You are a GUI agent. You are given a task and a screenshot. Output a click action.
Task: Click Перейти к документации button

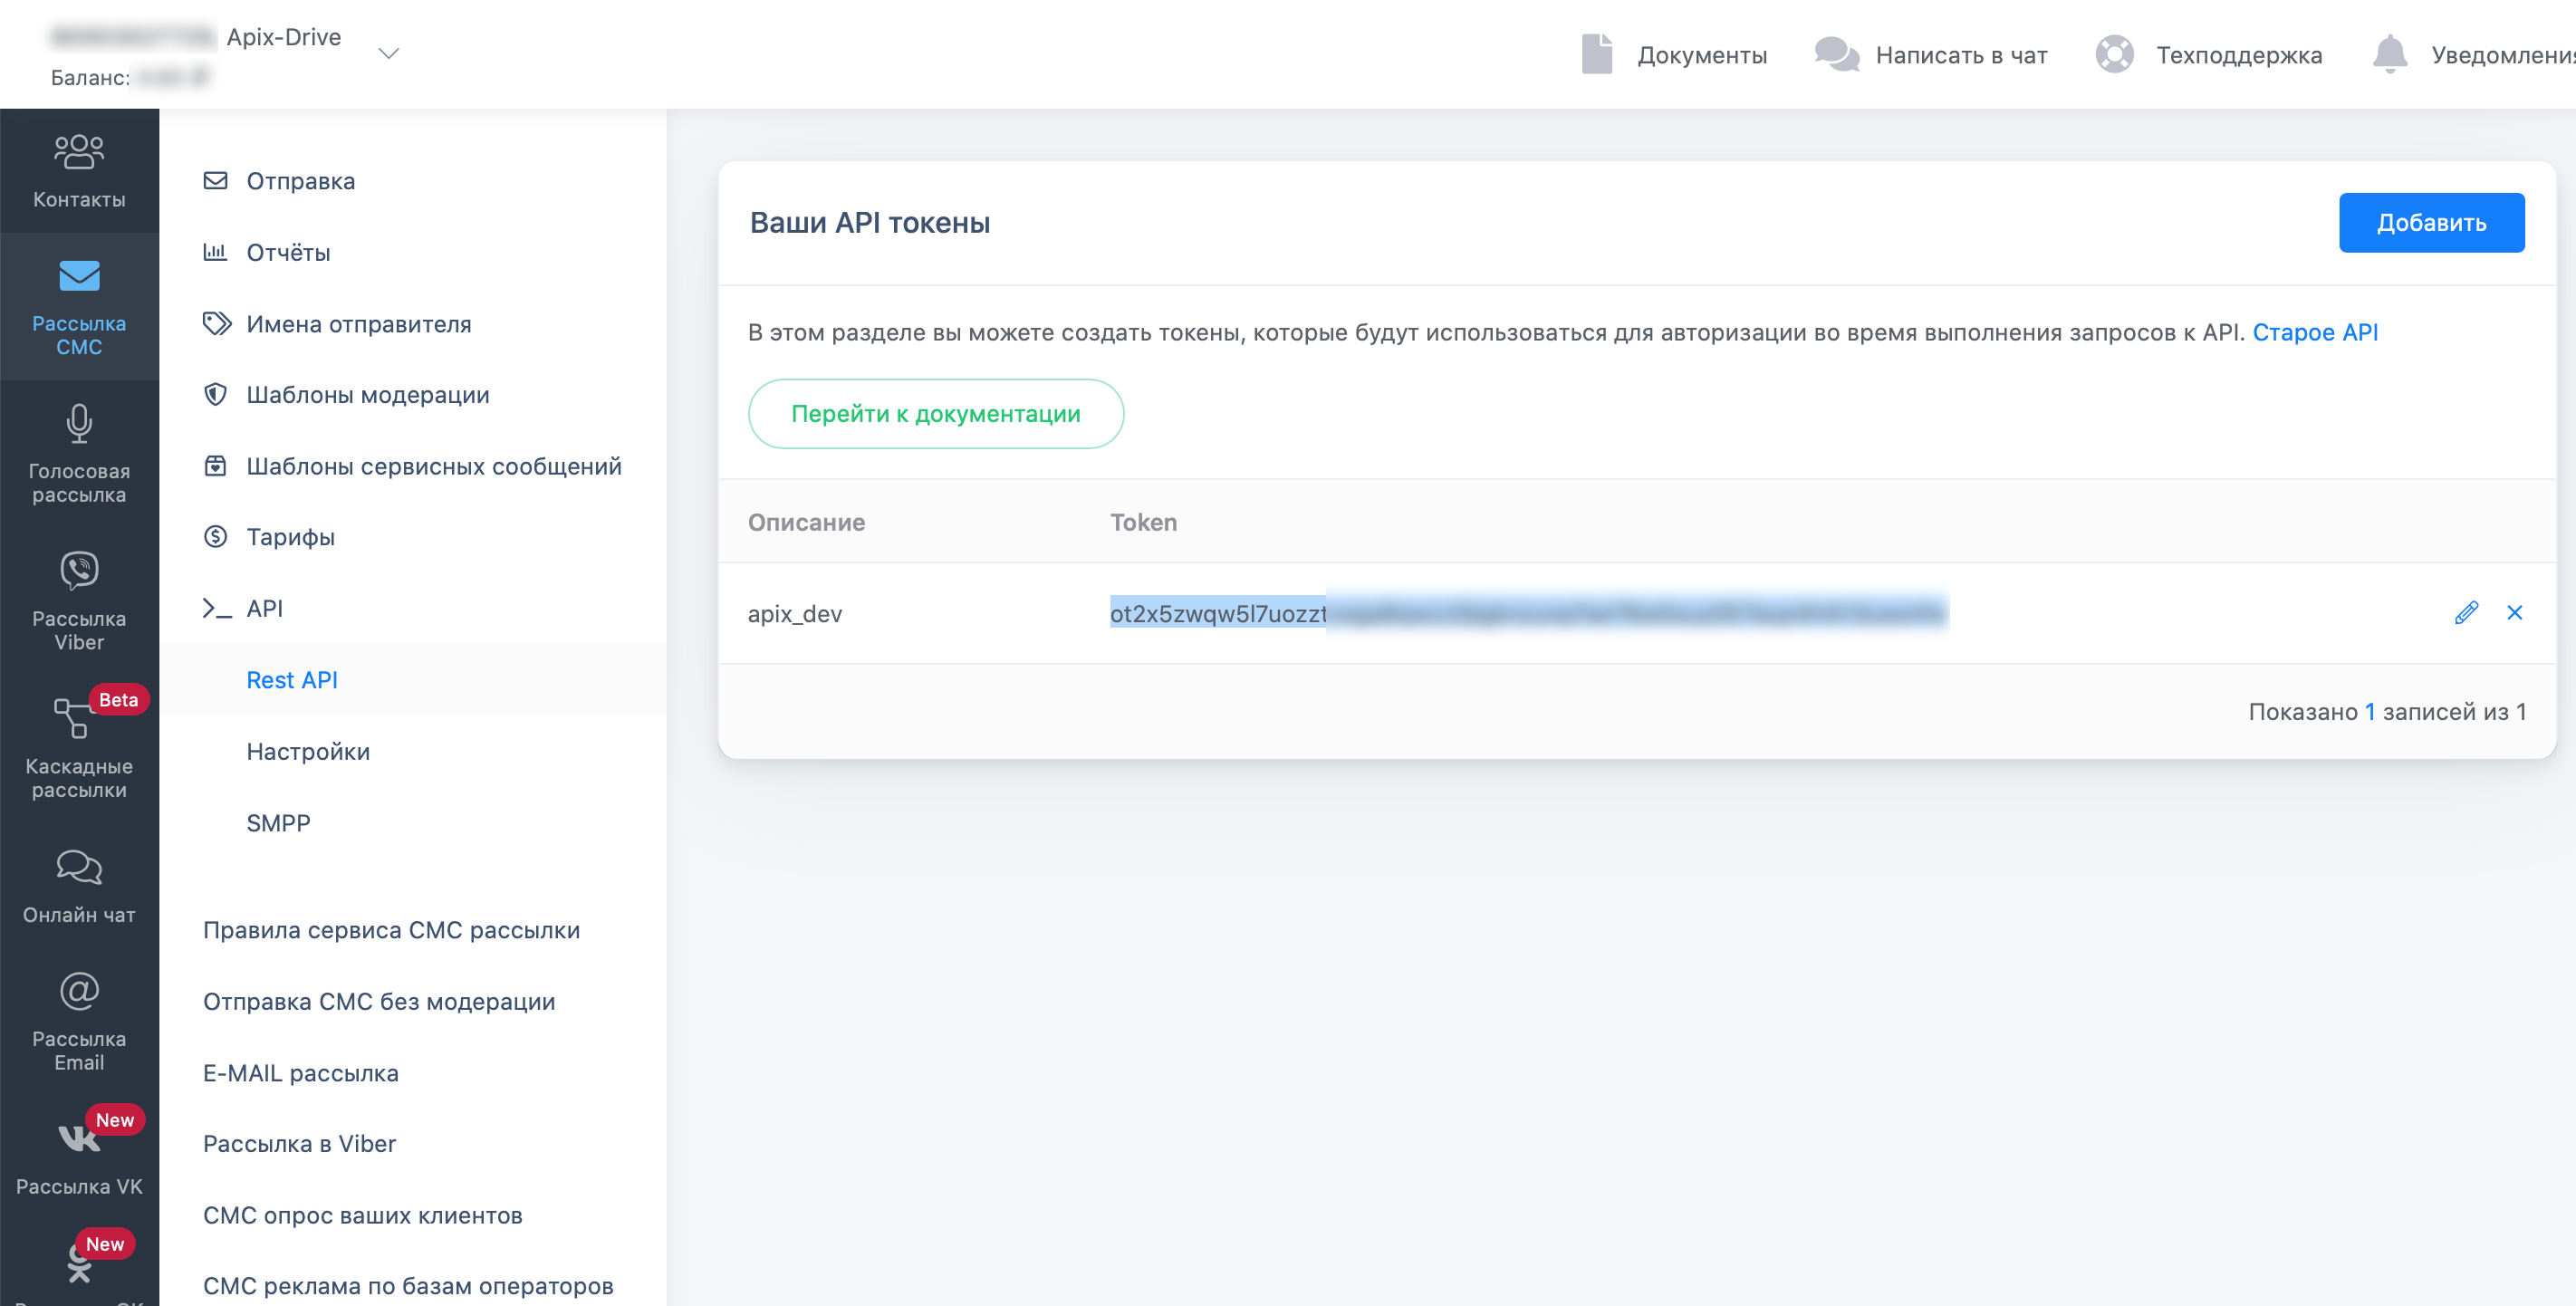click(935, 414)
